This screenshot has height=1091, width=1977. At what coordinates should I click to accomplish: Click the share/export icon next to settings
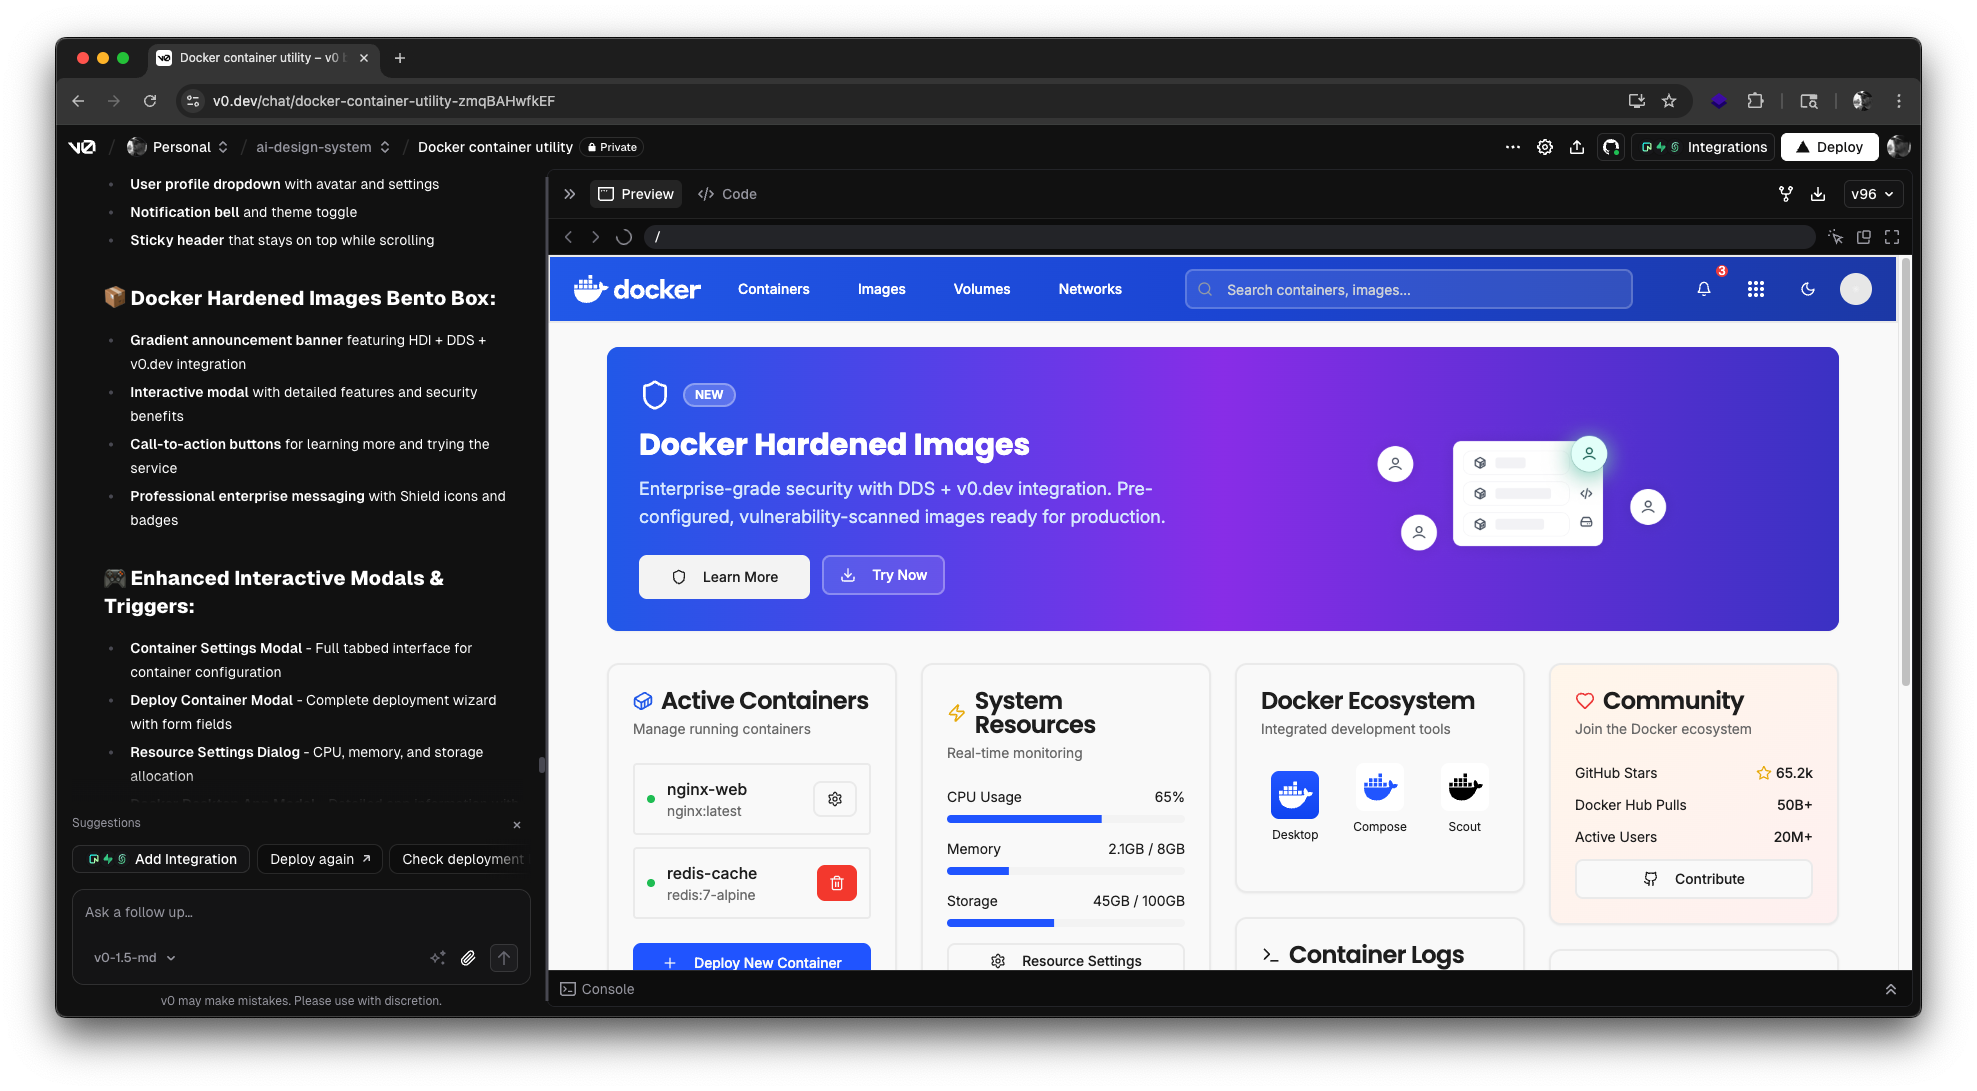pos(1577,146)
